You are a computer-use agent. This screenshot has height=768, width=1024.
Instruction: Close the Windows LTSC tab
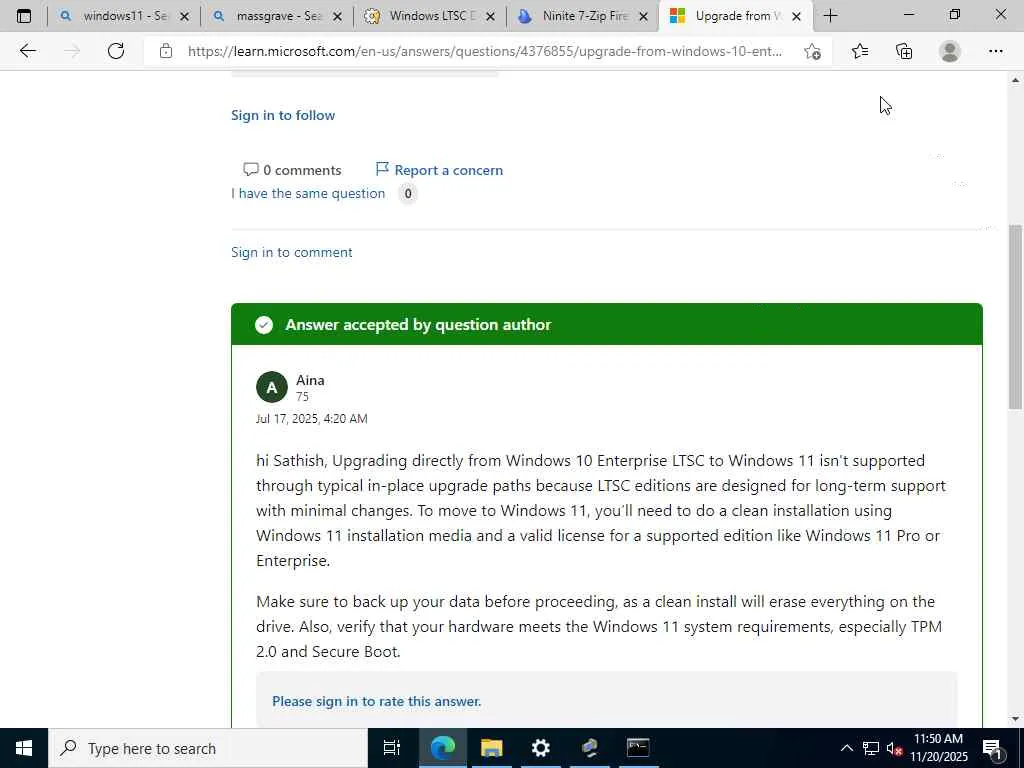pos(490,16)
